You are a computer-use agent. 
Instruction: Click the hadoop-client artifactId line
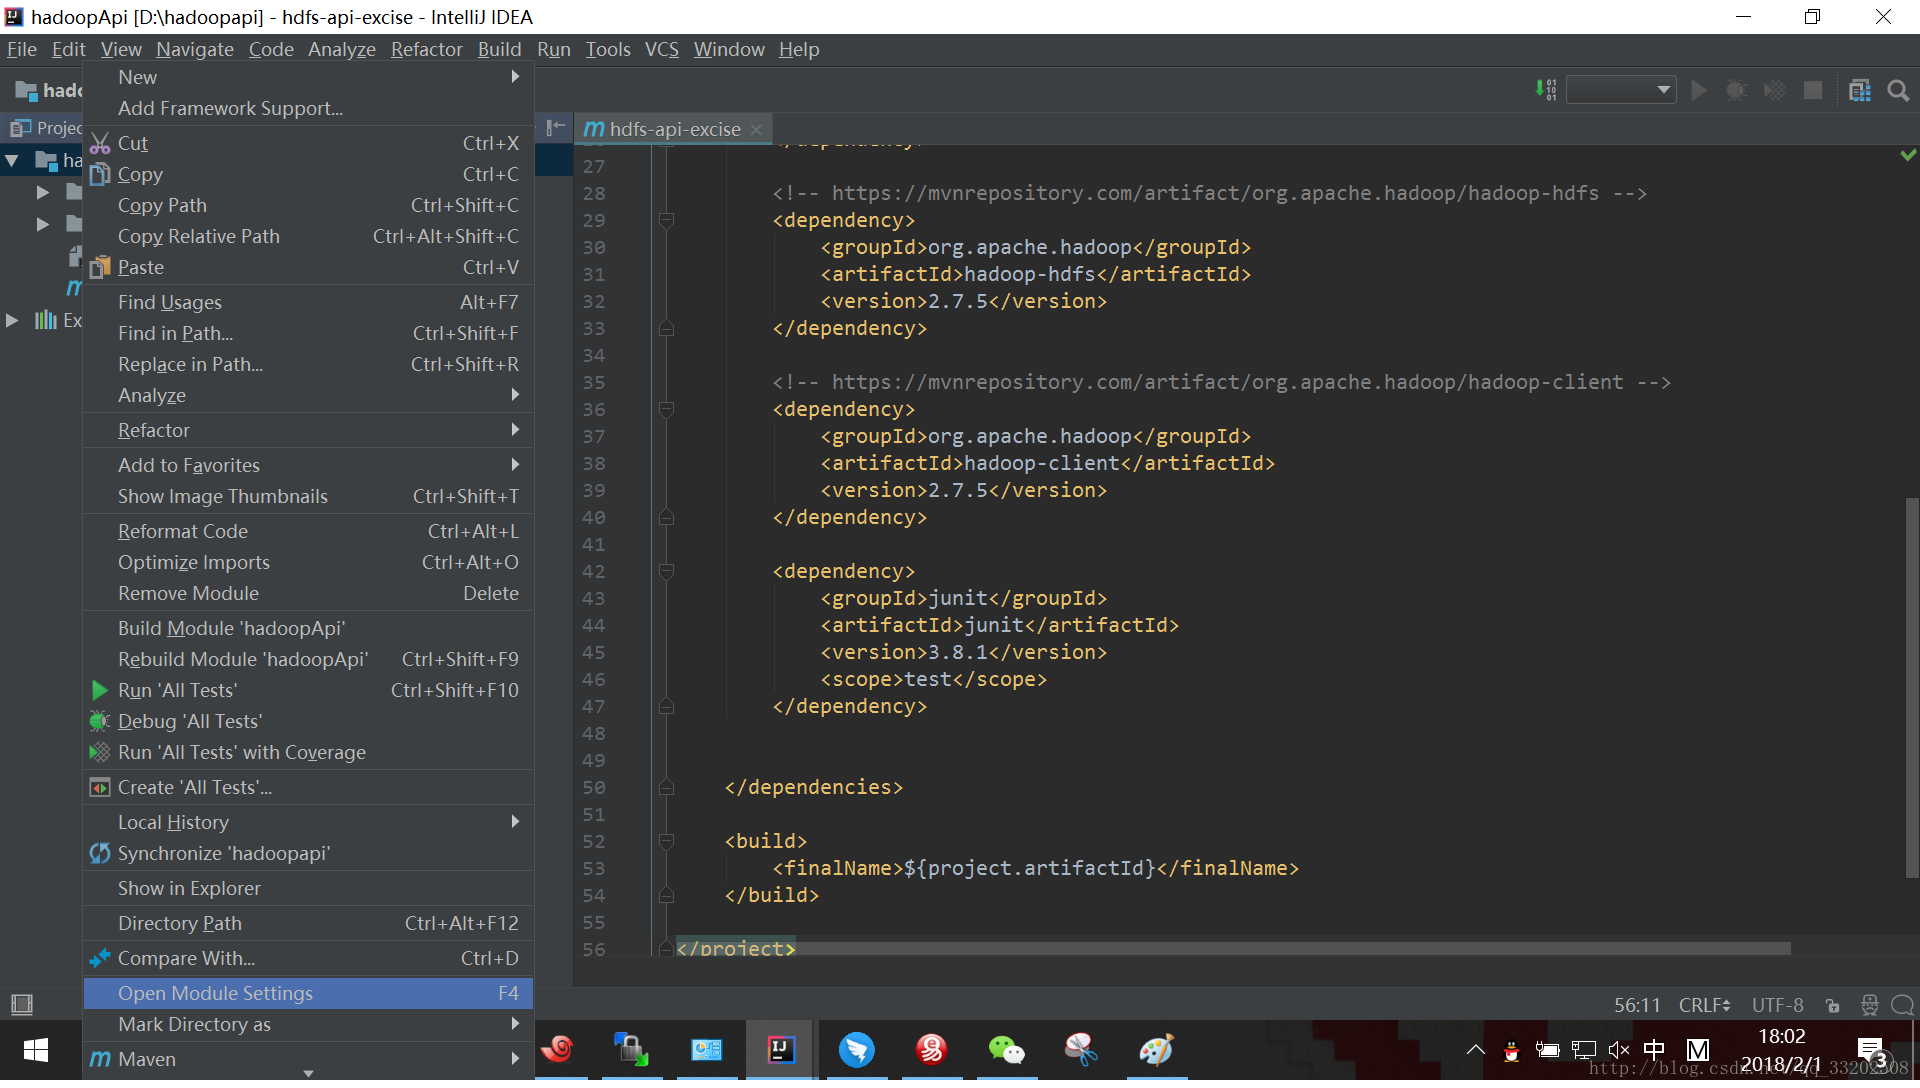tap(1048, 463)
